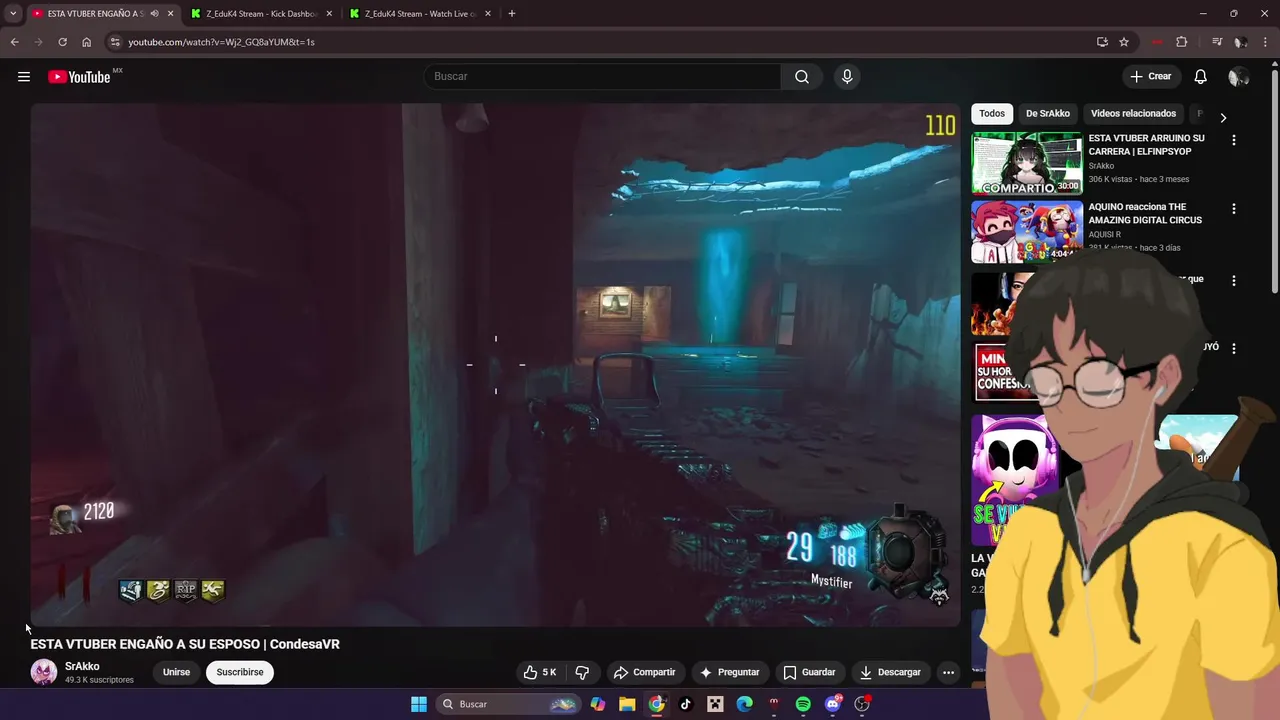
Task: Open the Chrome extensions puzzle icon
Action: (1182, 42)
